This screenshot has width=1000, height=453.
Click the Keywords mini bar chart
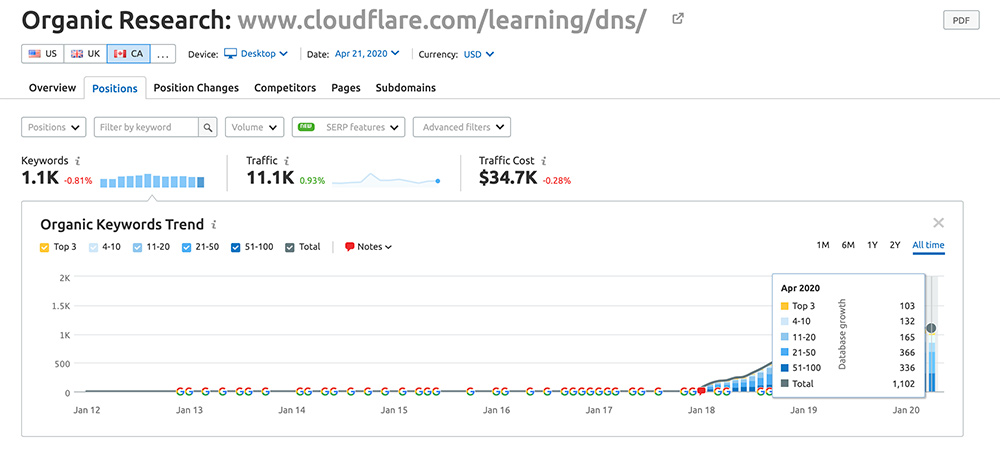152,181
